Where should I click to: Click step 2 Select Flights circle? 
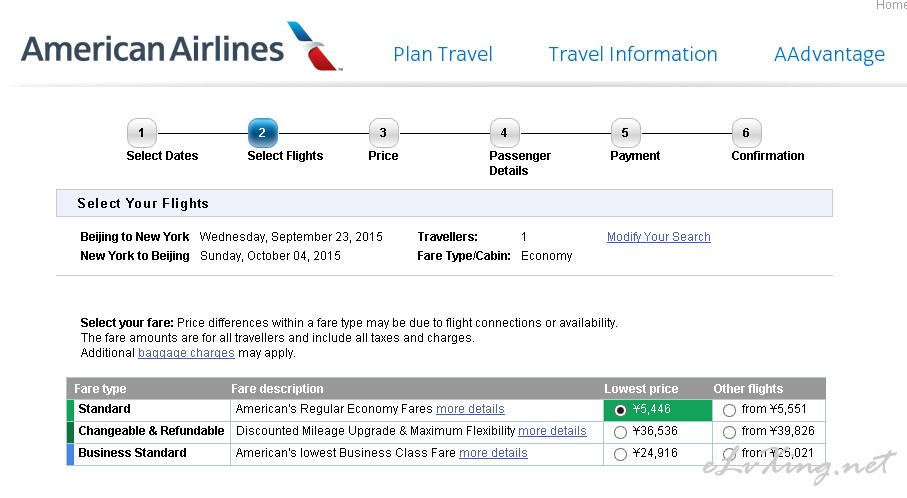[263, 133]
